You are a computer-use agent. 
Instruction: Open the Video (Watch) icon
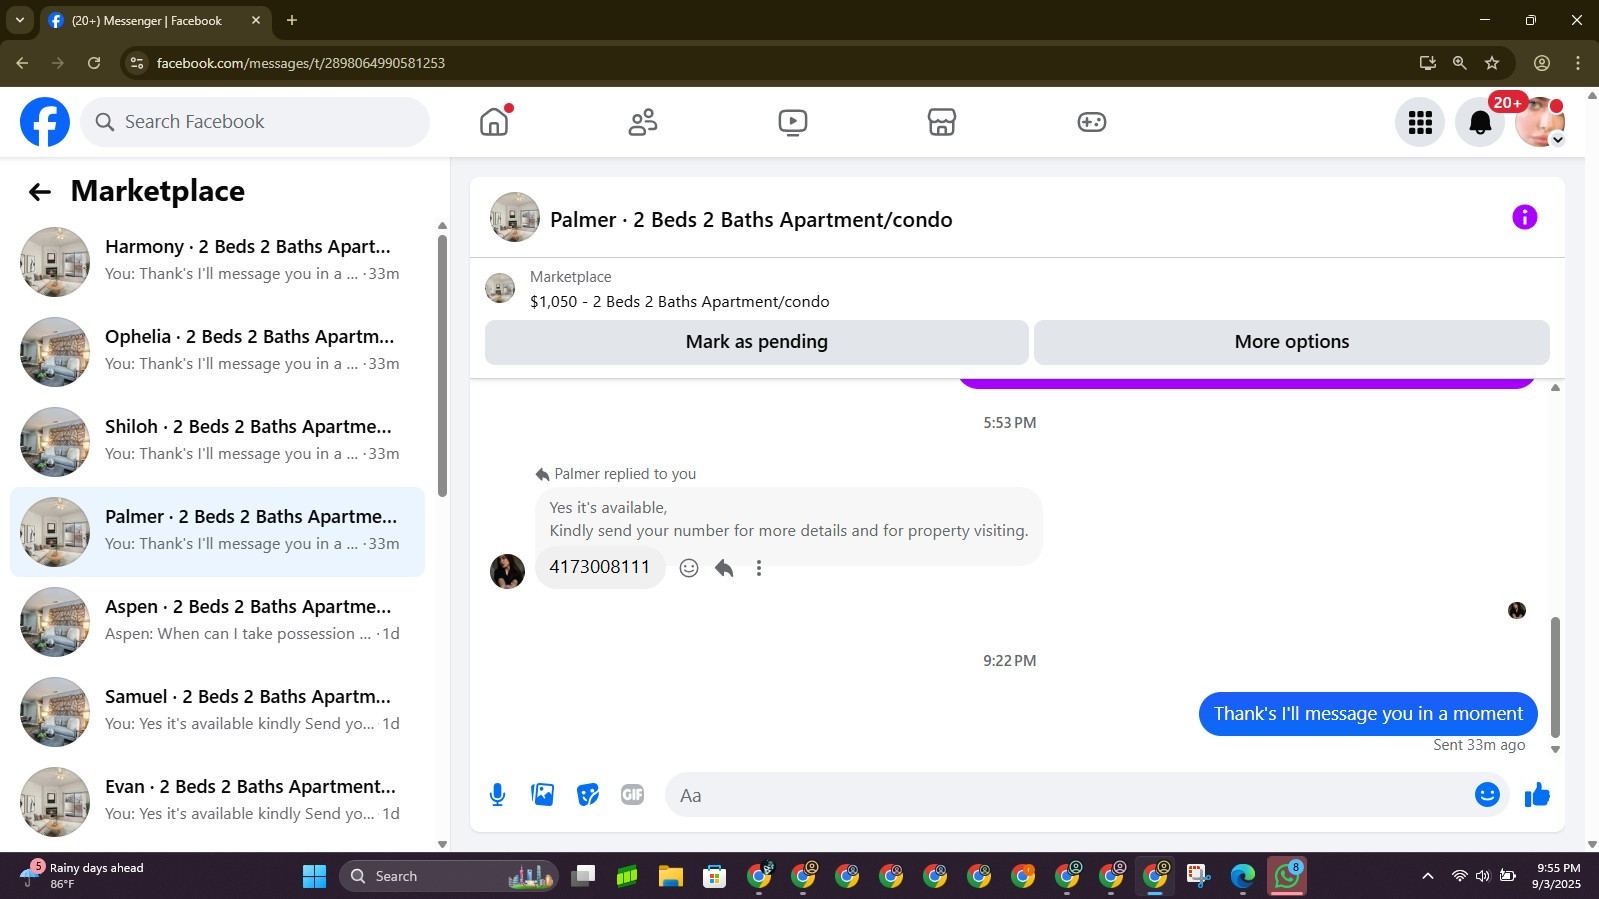click(x=793, y=122)
